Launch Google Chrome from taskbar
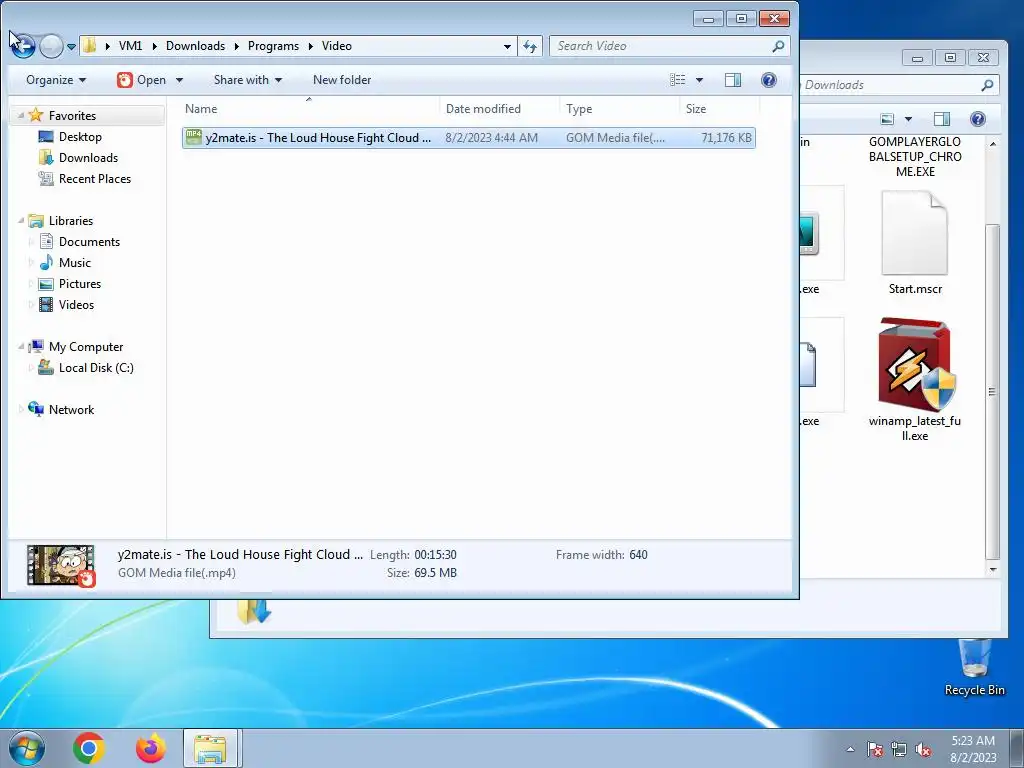The image size is (1024, 768). click(89, 748)
